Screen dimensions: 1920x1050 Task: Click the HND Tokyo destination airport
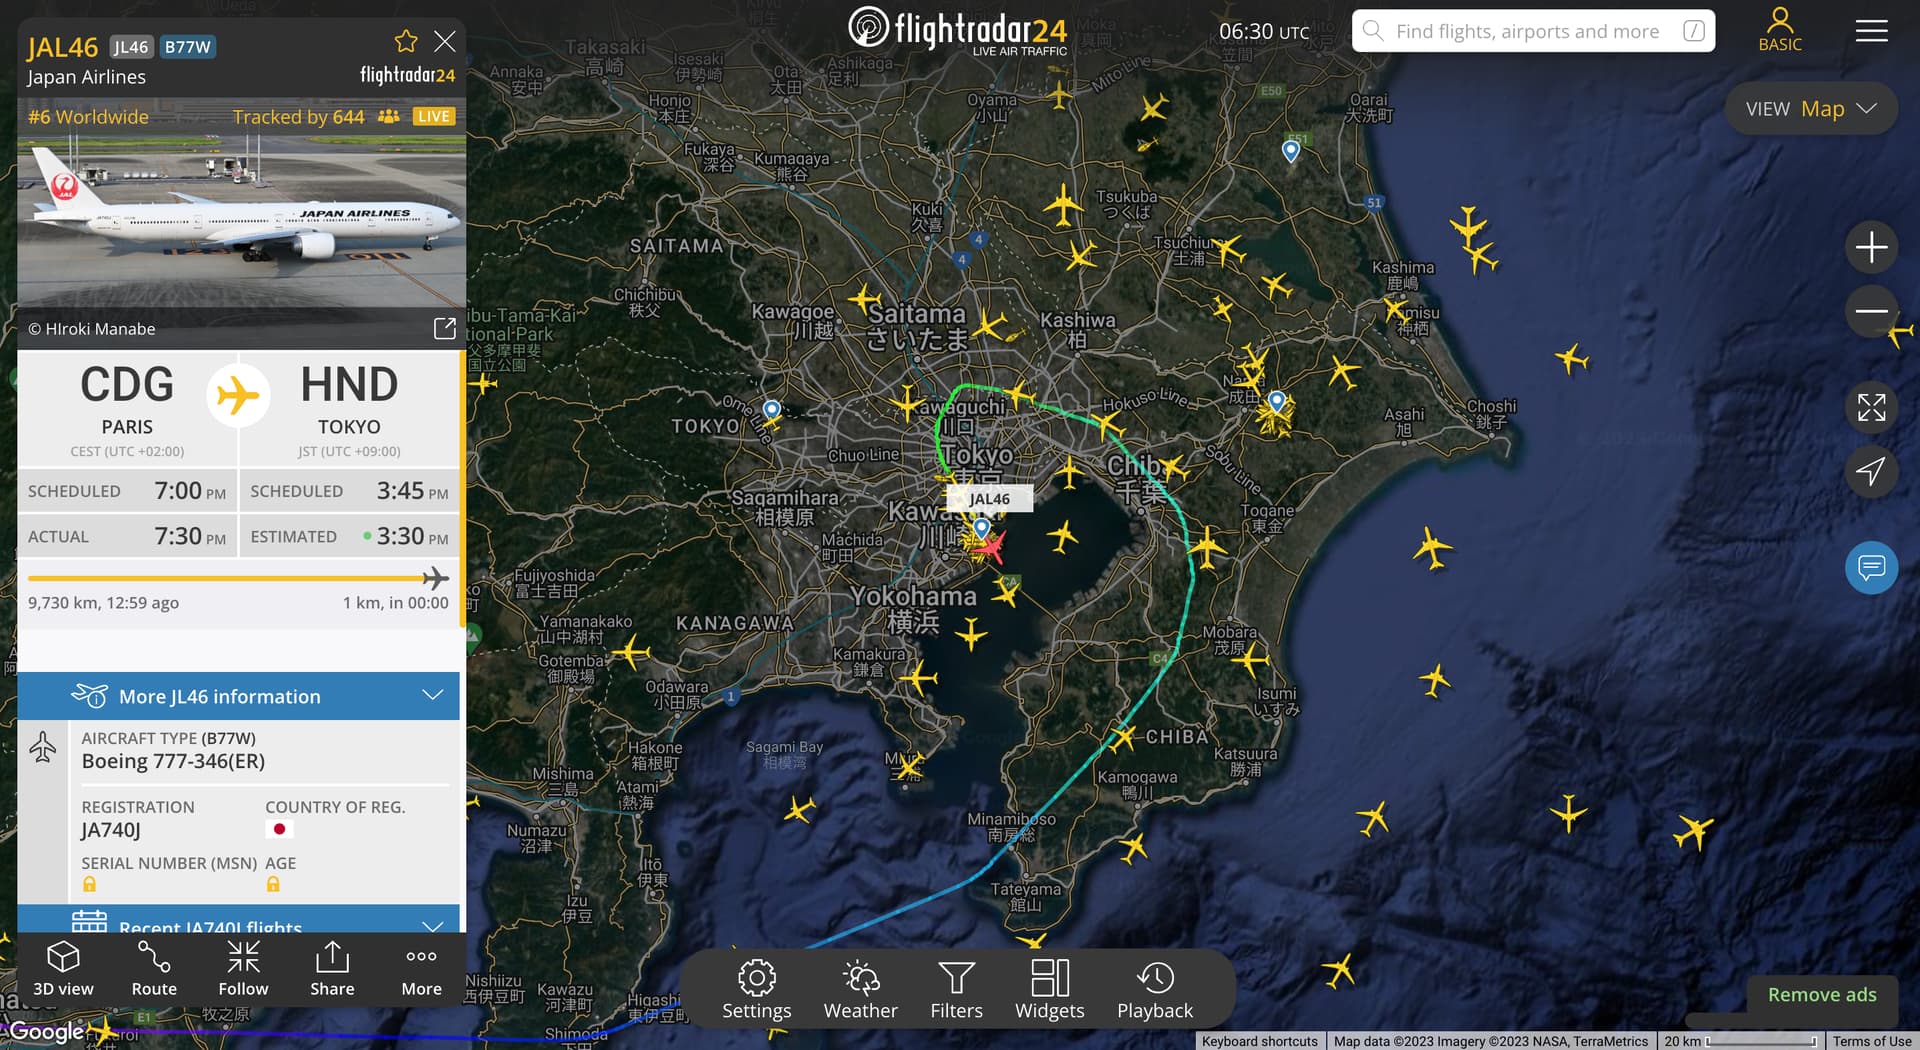click(349, 409)
